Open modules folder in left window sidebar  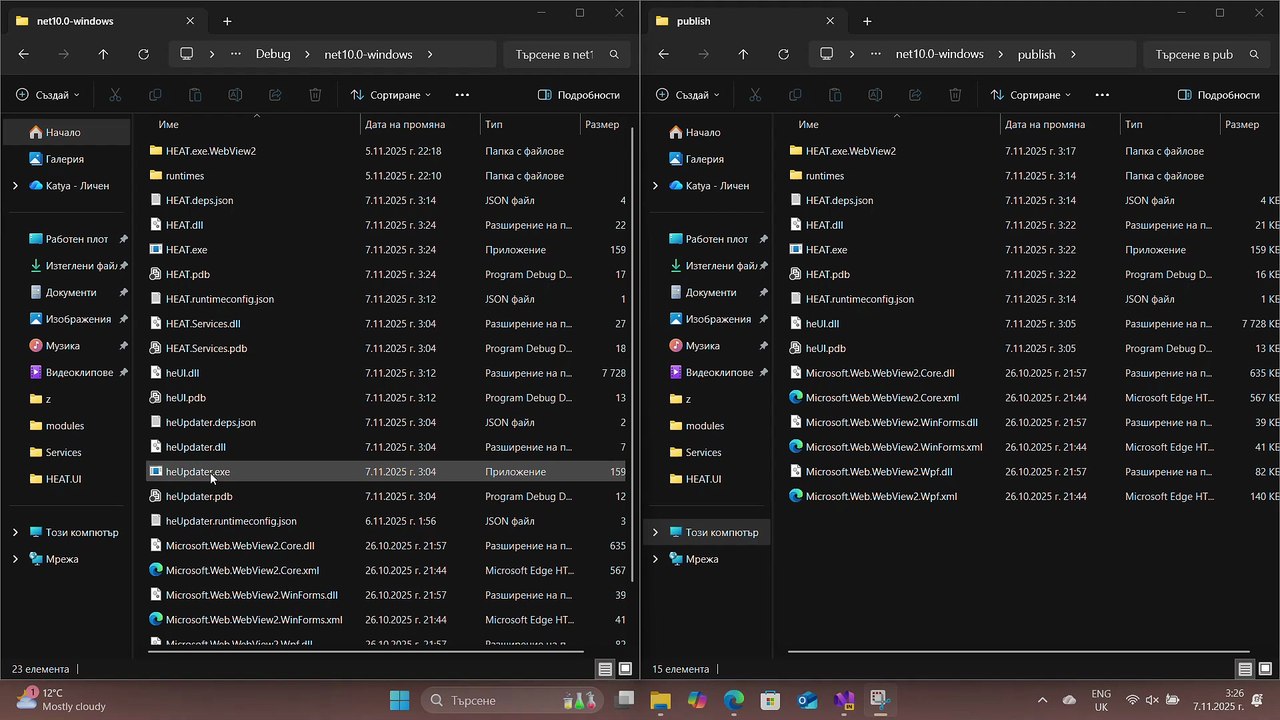[66, 426]
